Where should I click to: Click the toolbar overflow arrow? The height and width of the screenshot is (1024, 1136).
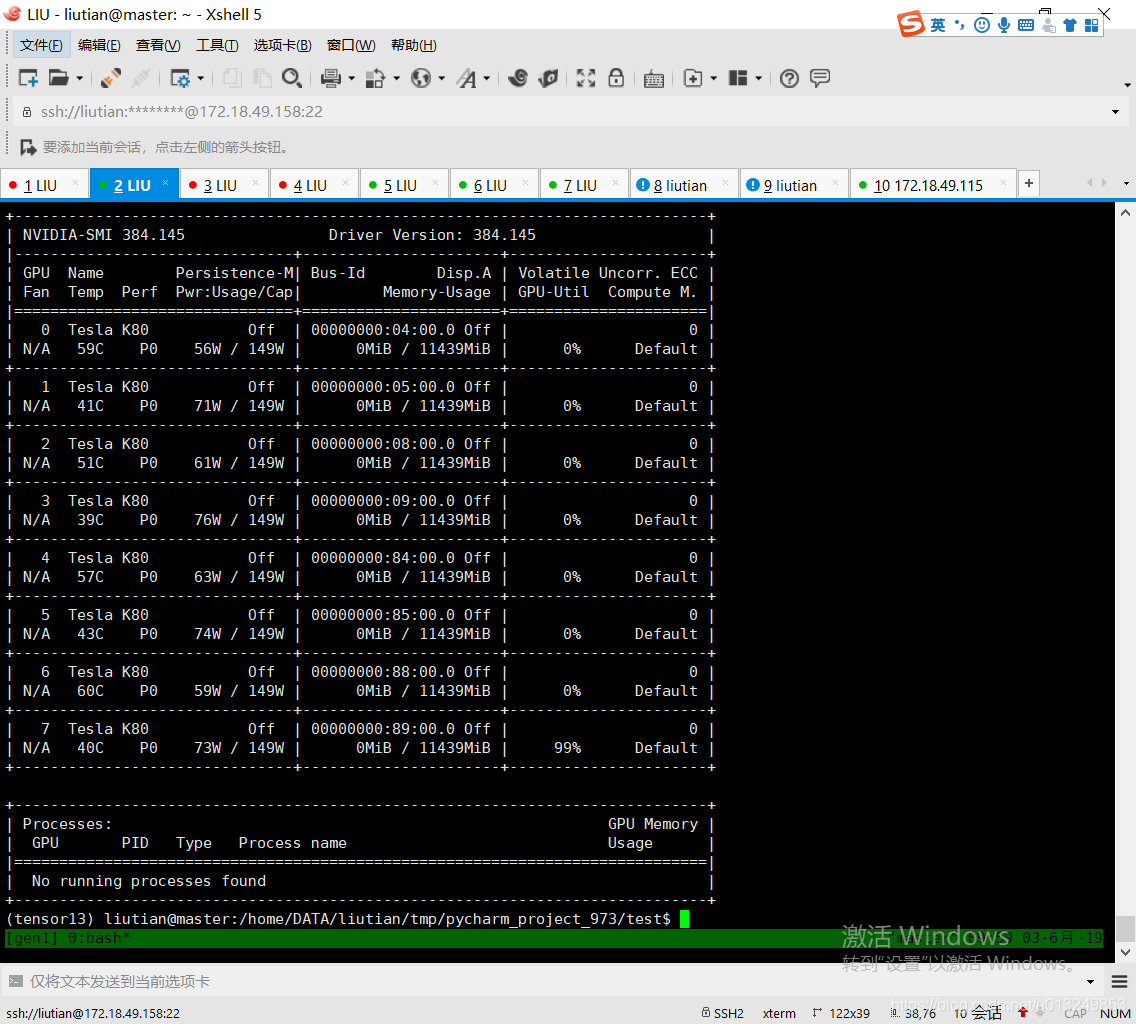(x=1127, y=85)
